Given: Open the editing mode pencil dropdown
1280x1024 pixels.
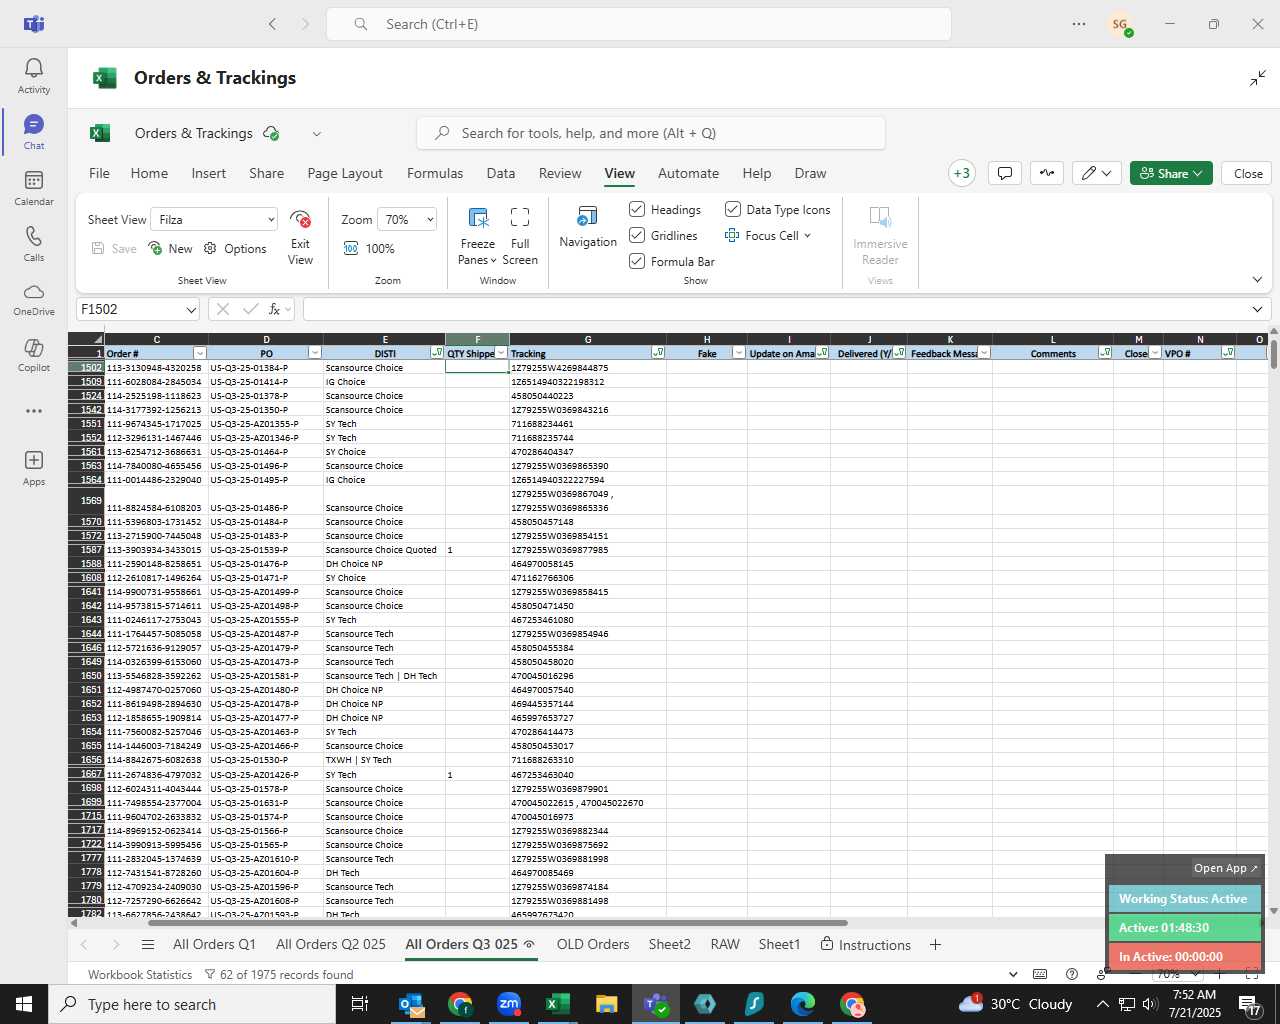Looking at the screenshot, I should [1097, 173].
